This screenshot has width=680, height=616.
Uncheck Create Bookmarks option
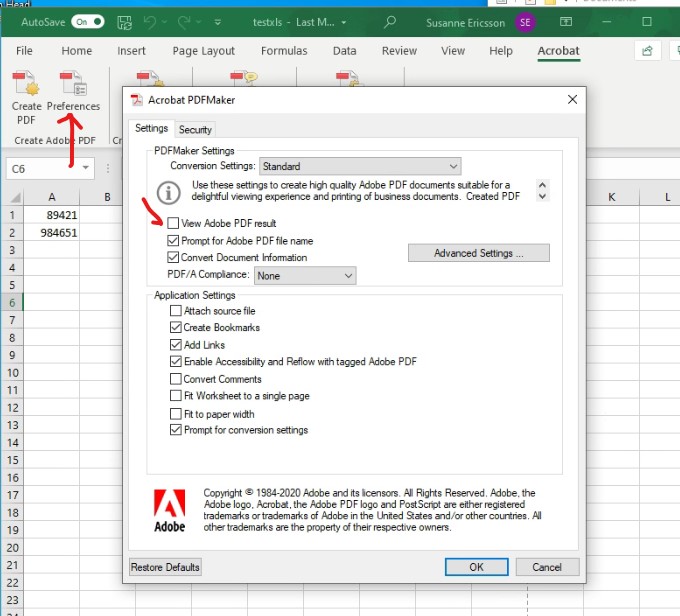(176, 328)
